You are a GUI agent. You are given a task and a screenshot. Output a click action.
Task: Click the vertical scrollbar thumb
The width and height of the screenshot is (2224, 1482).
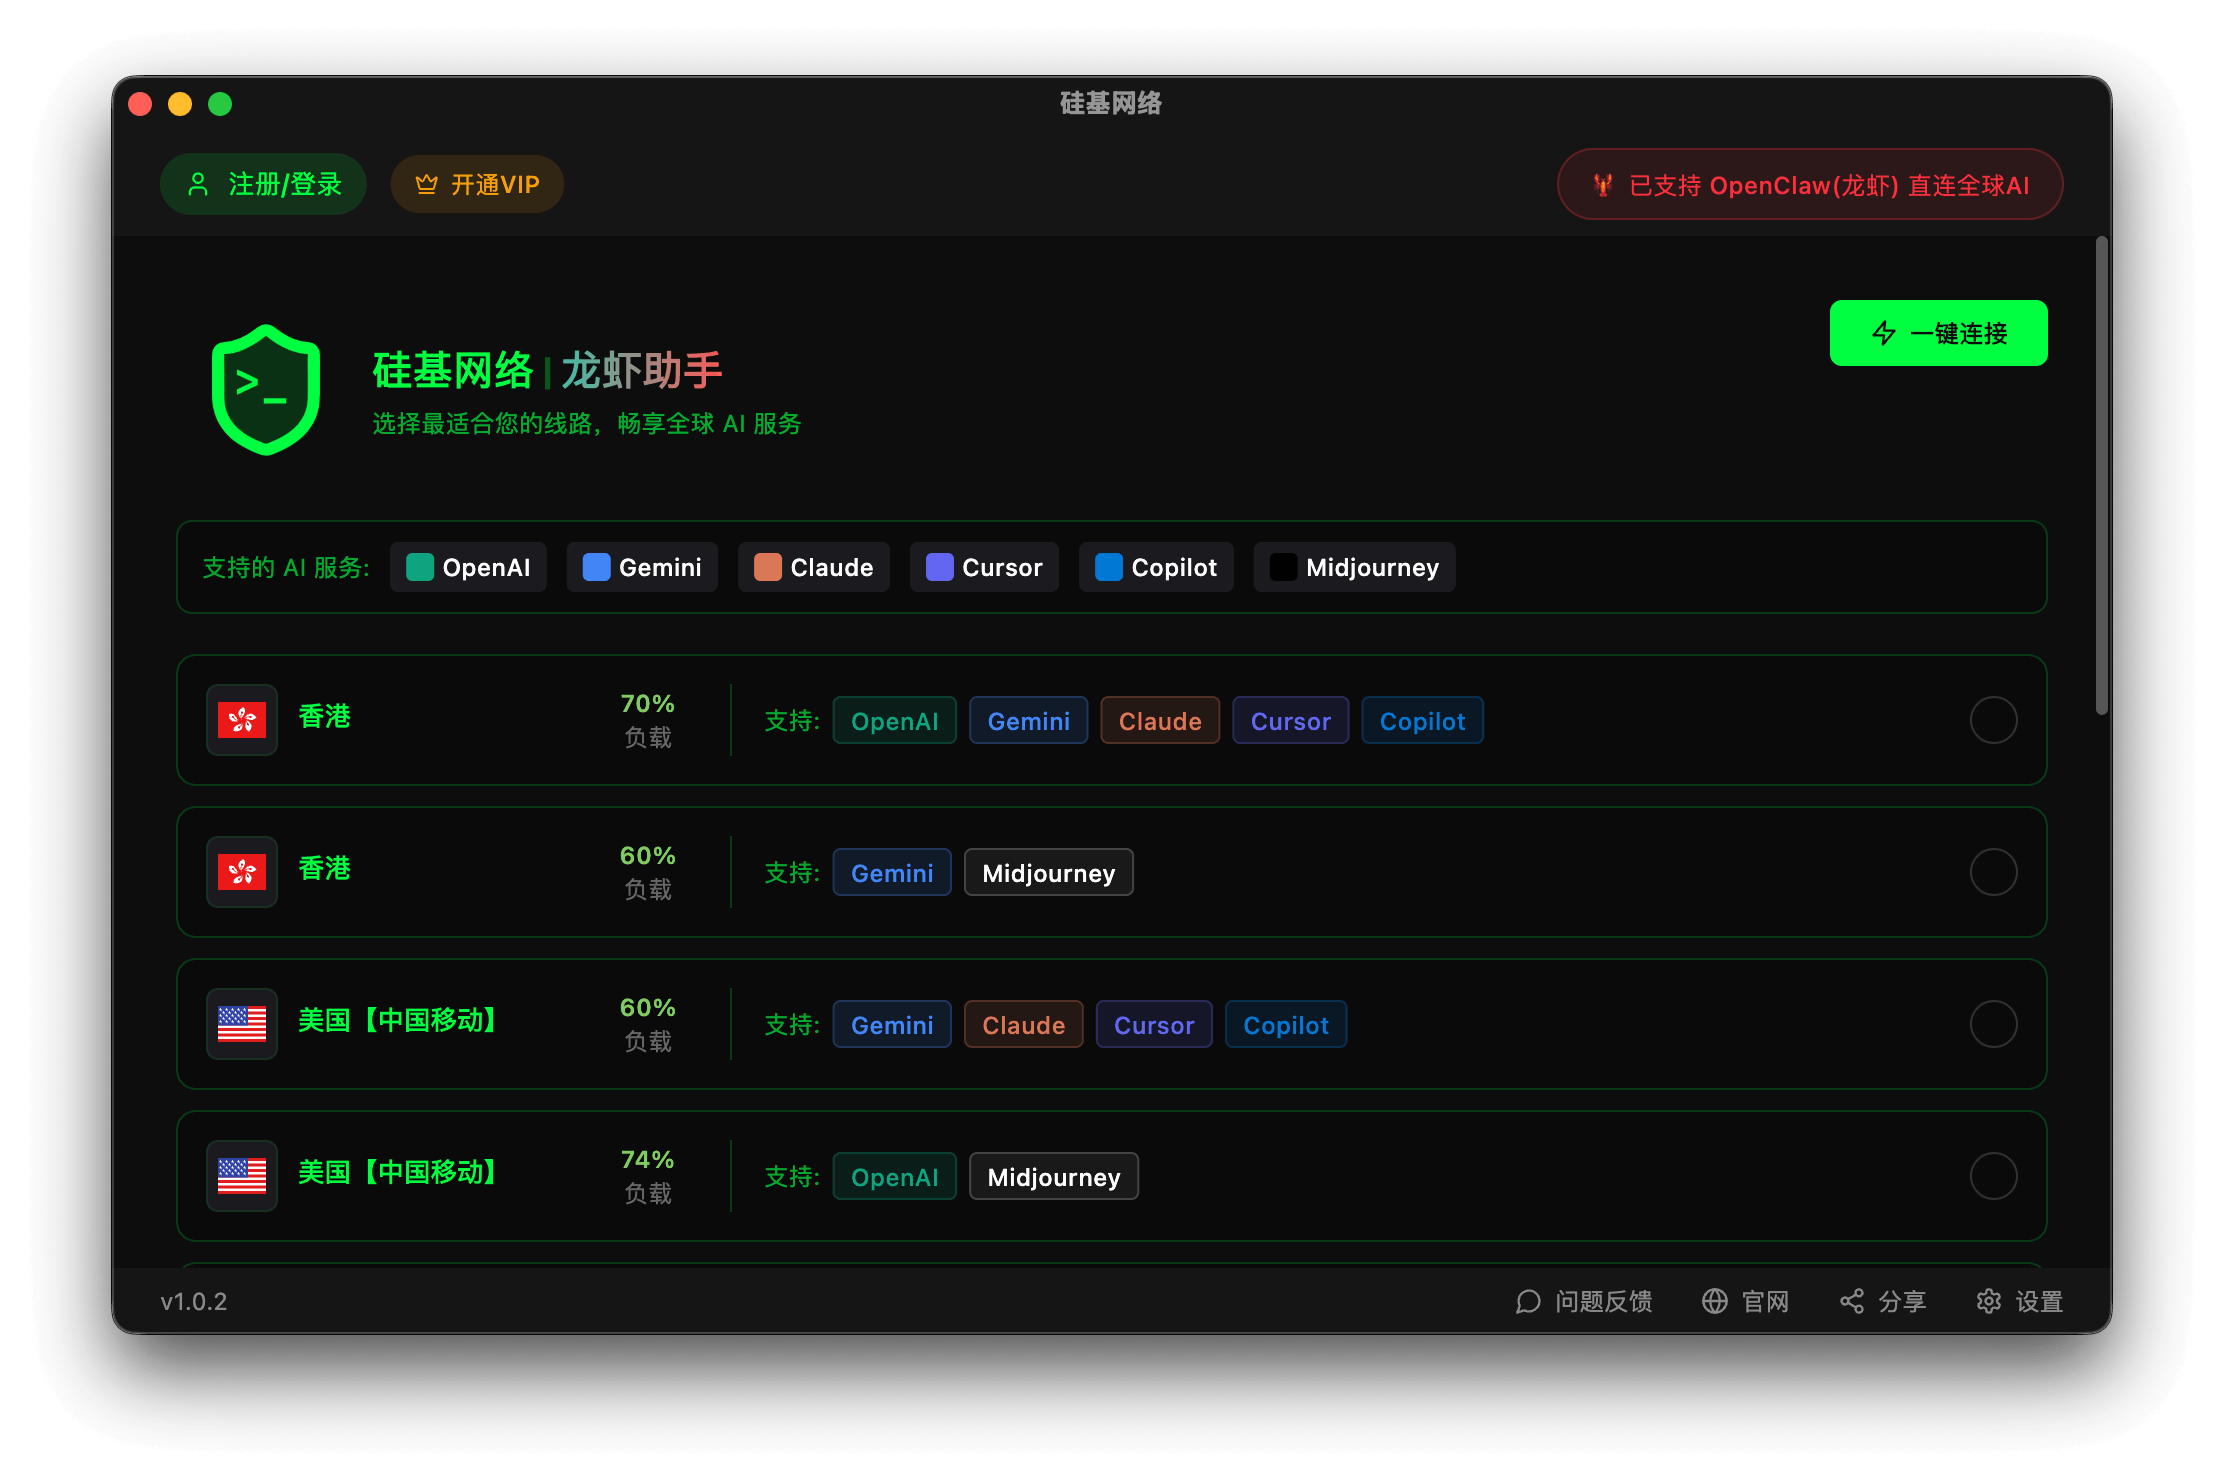2102,476
